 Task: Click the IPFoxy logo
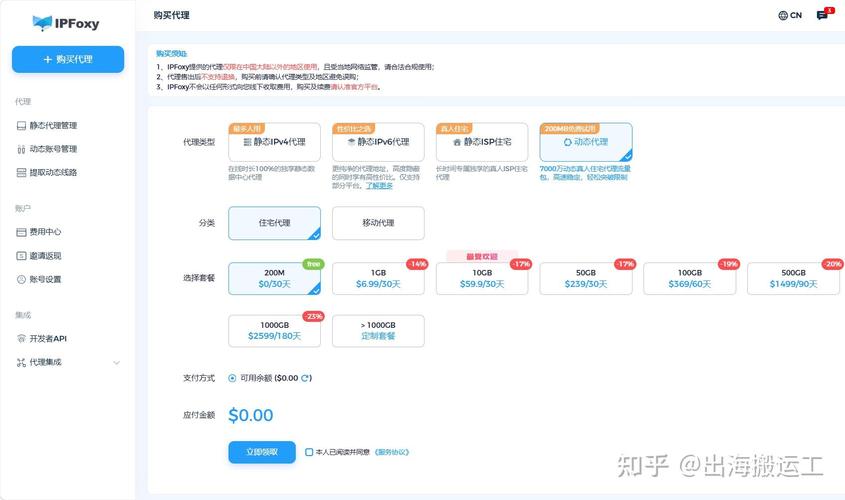66,23
